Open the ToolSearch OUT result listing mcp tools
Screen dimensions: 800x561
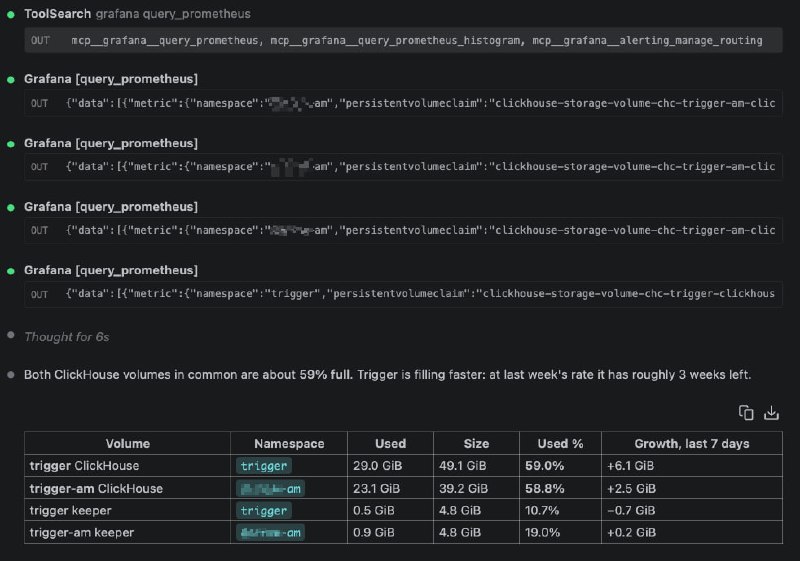pyautogui.click(x=403, y=40)
